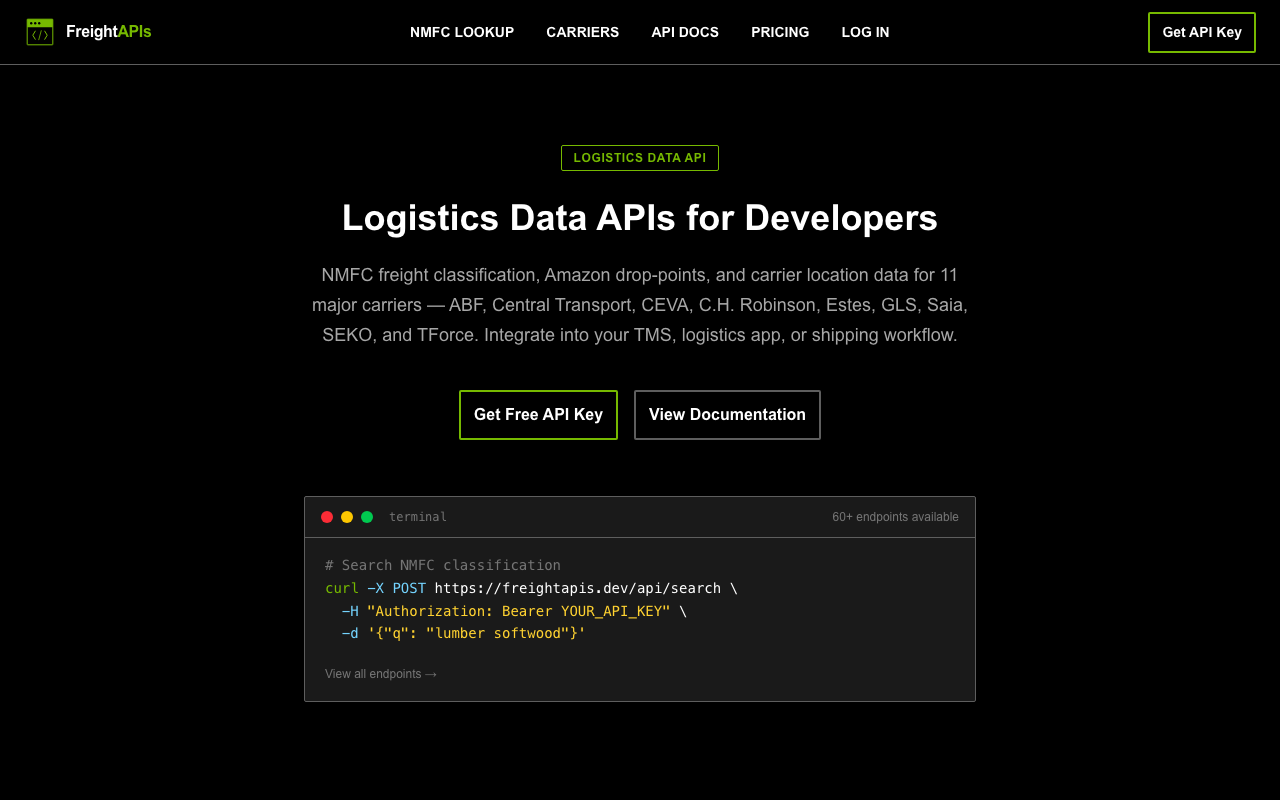Follow the View all endpoints link
This screenshot has width=1280, height=800.
(x=381, y=674)
